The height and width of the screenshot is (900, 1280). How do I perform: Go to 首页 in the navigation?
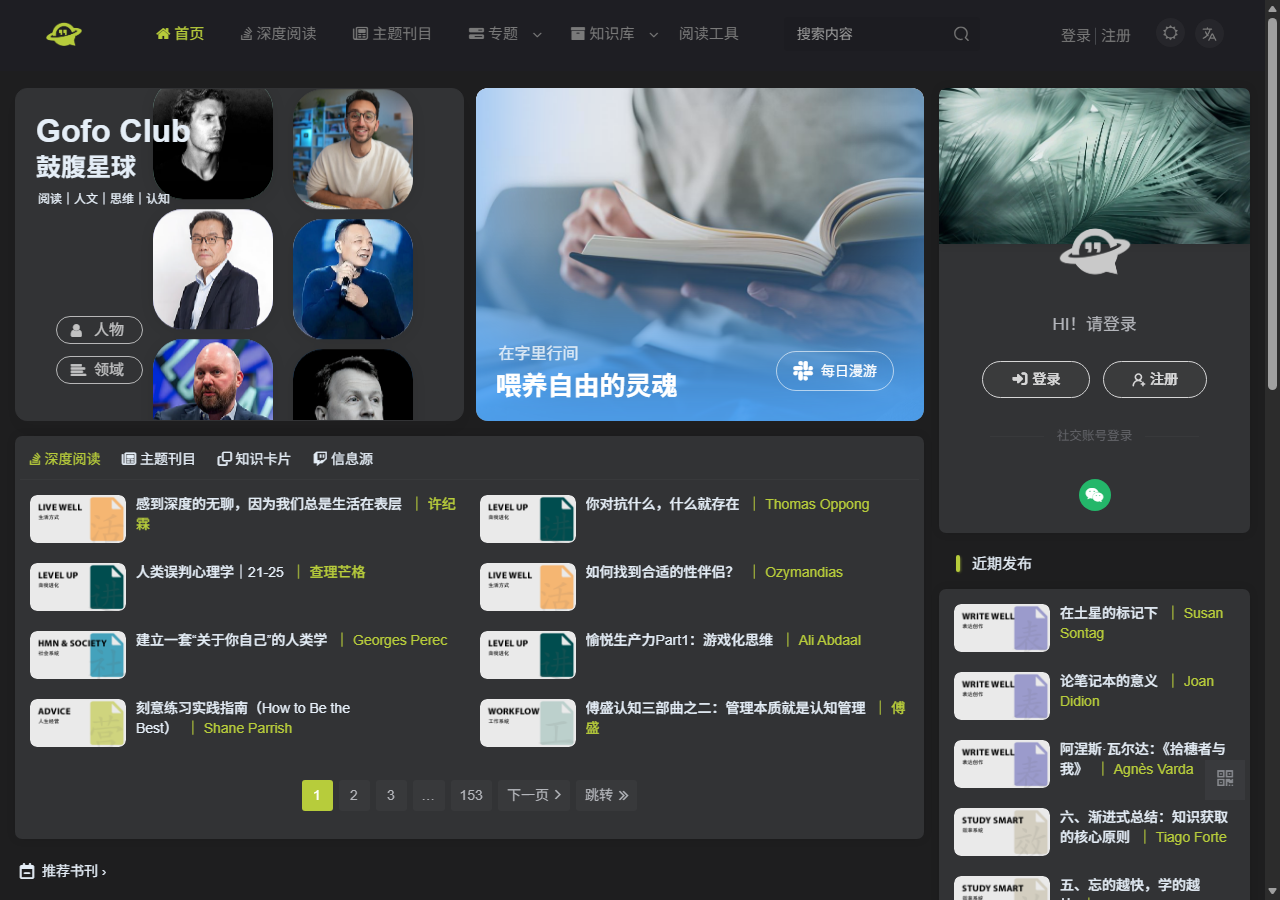(180, 34)
